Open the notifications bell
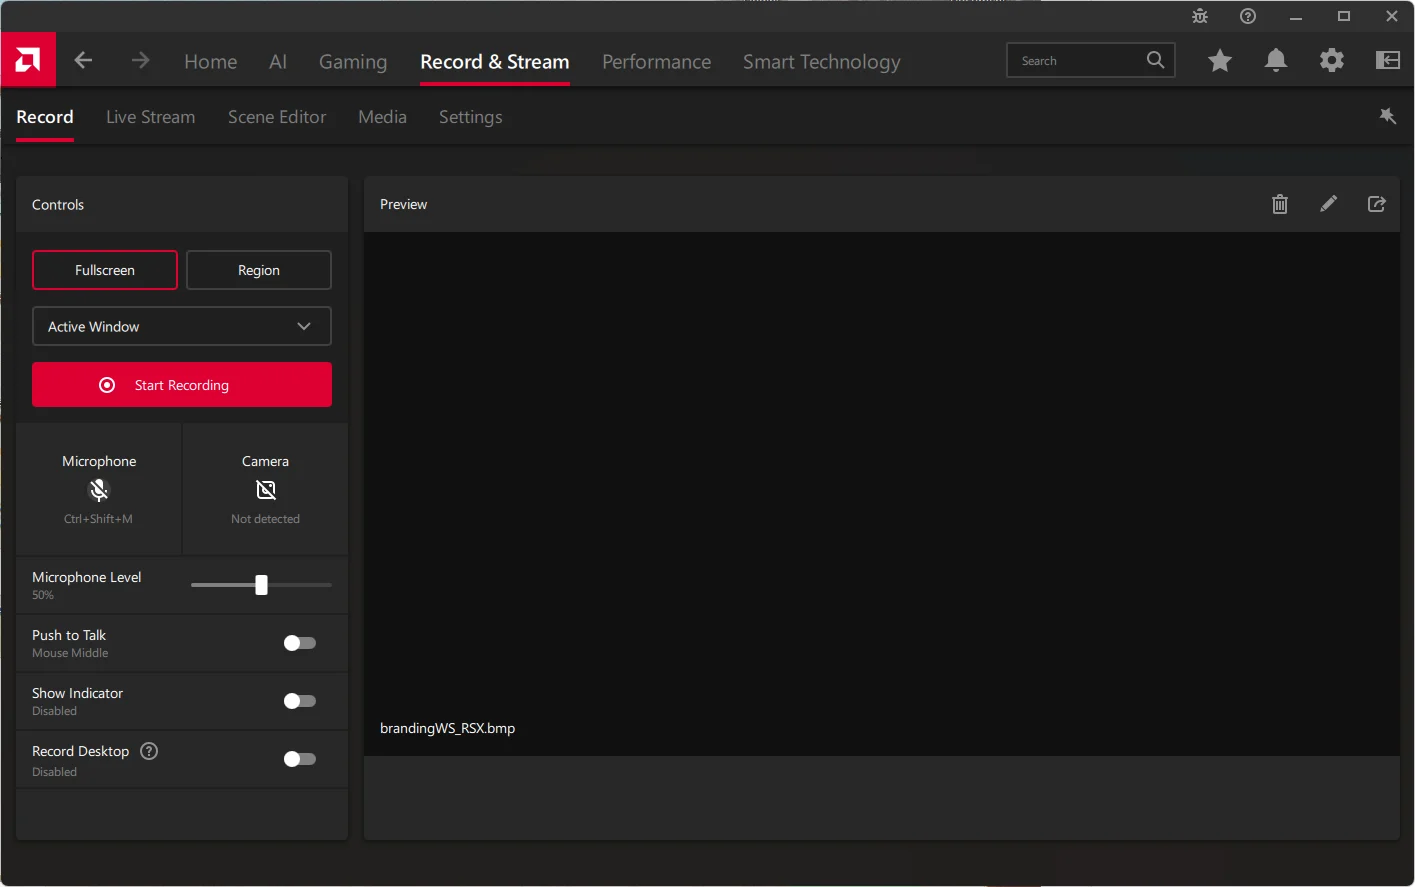This screenshot has height=887, width=1415. click(1275, 61)
